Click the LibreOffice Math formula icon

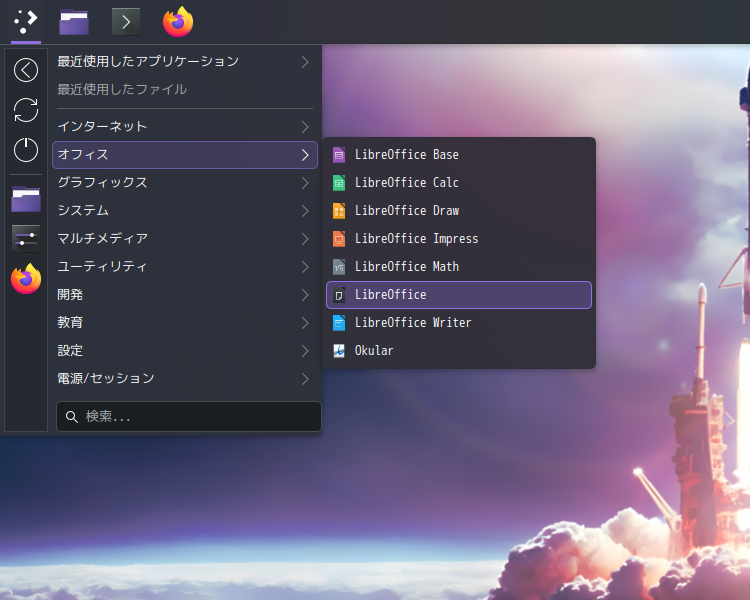point(339,267)
